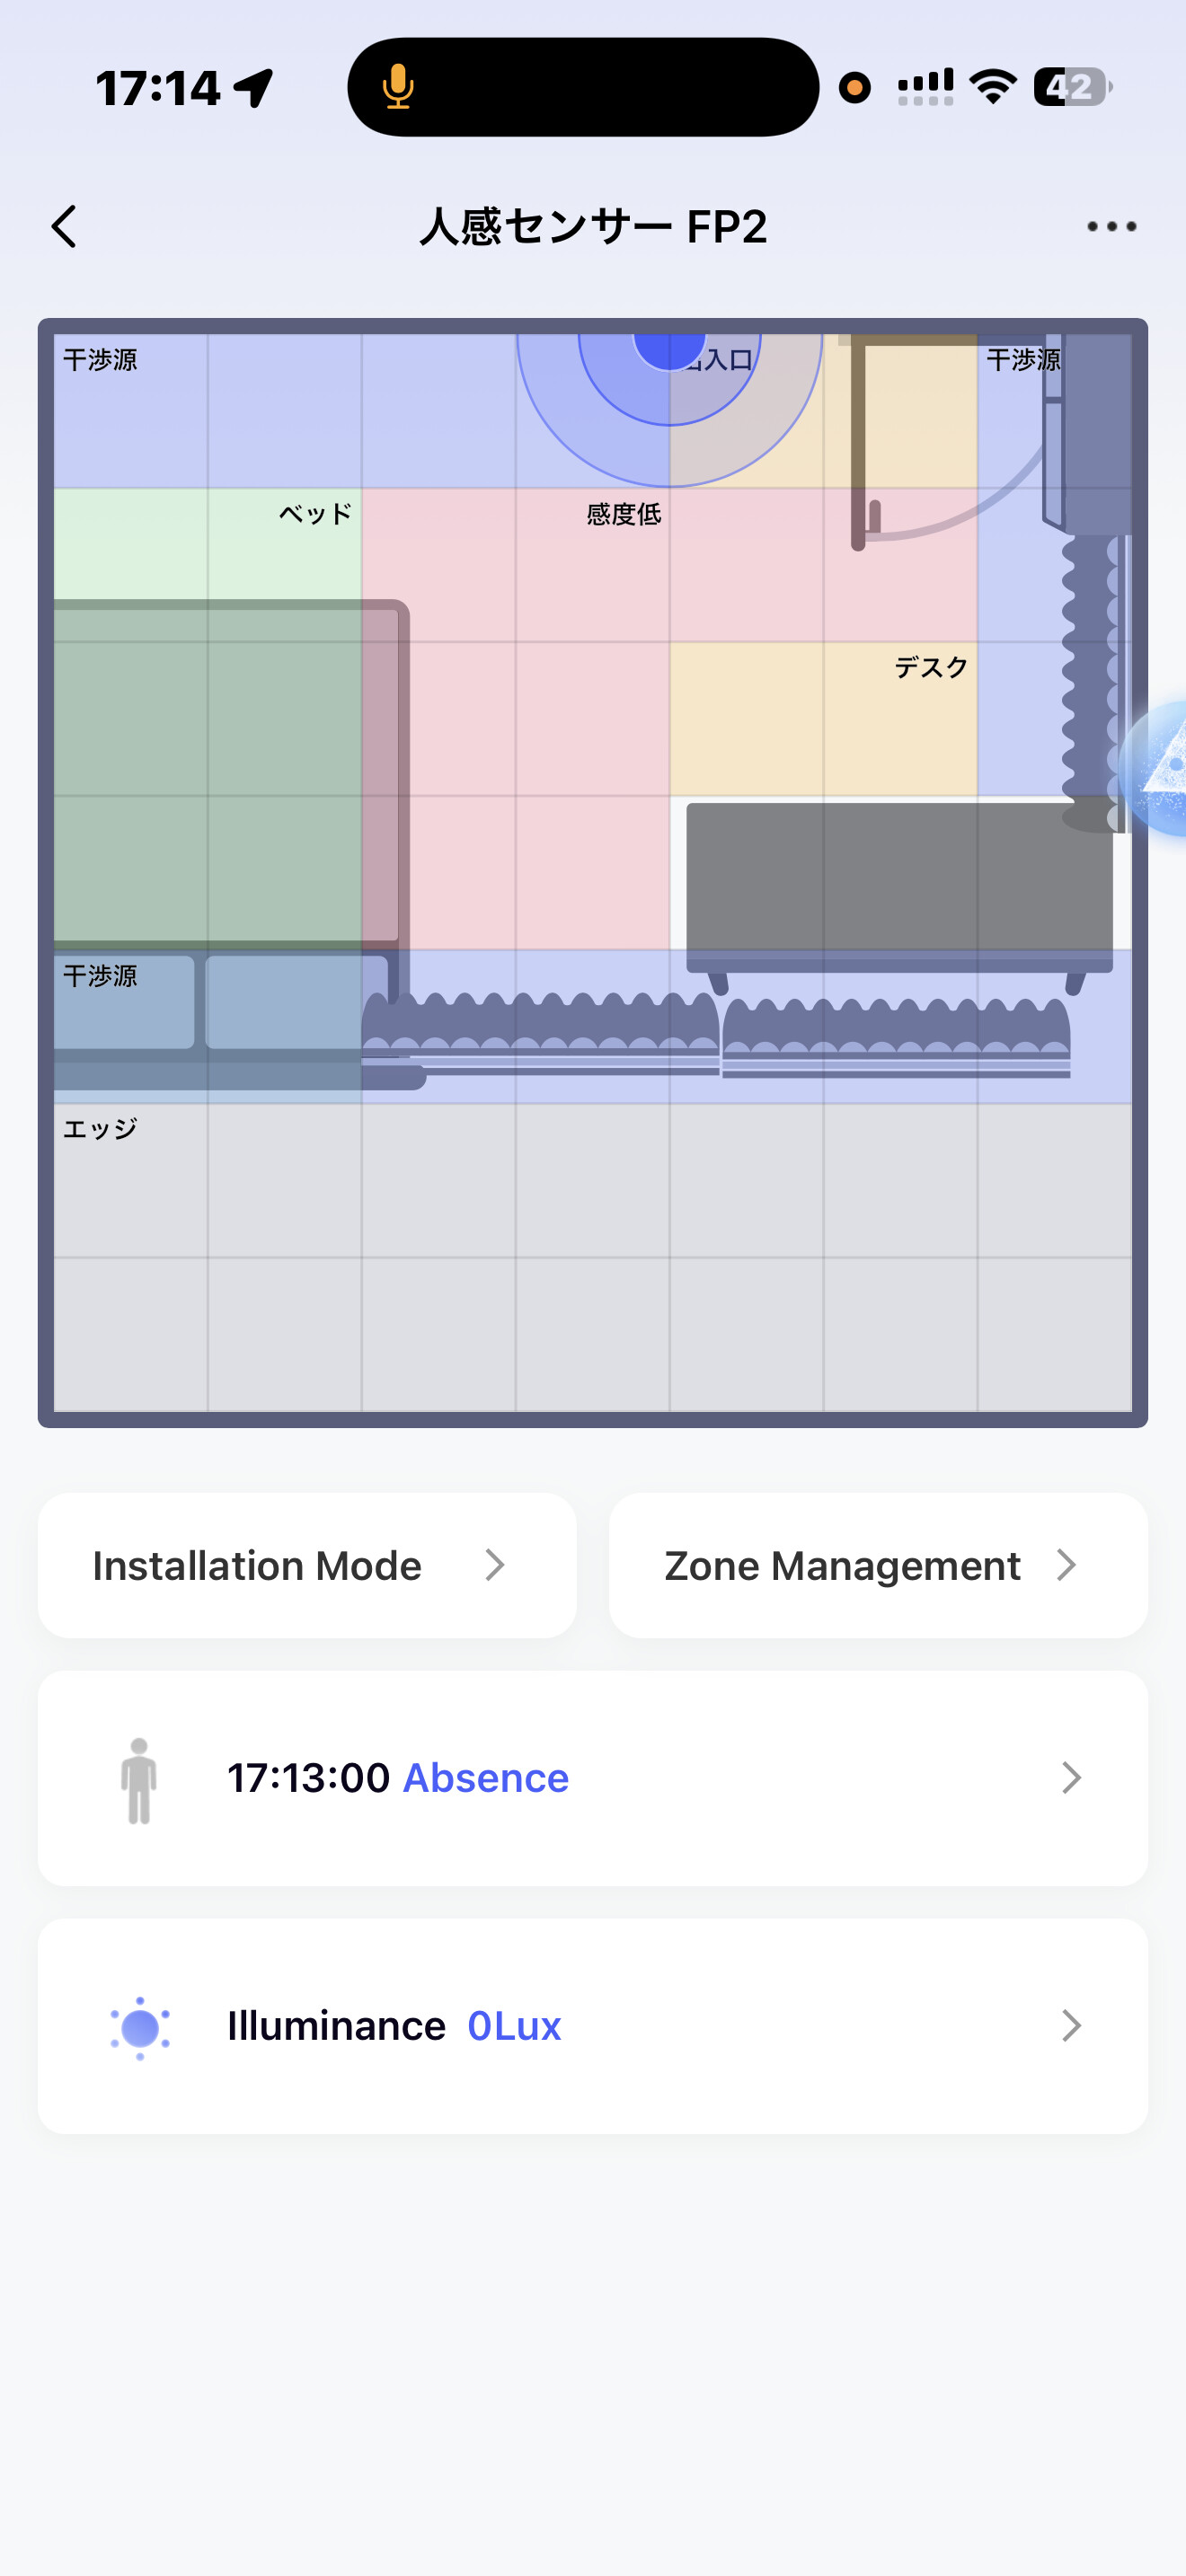Viewport: 1186px width, 2576px height.
Task: Tap the 感度低 zone label
Action: coord(623,514)
